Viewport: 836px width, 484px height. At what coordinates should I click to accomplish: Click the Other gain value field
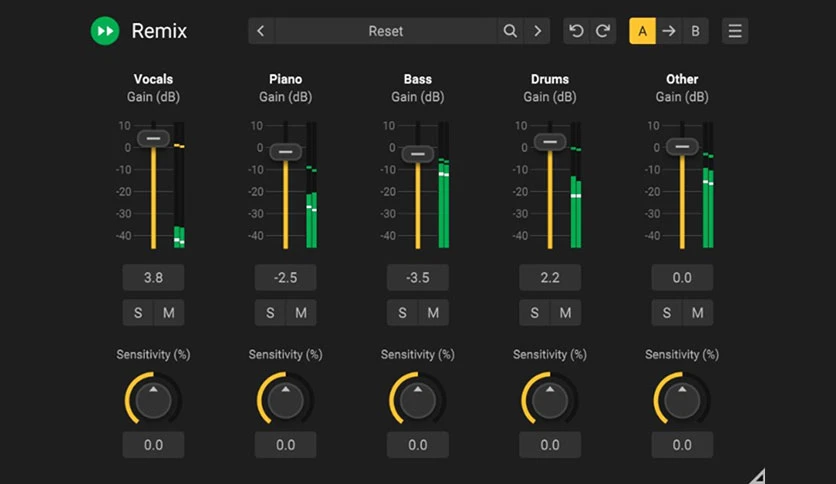(682, 278)
